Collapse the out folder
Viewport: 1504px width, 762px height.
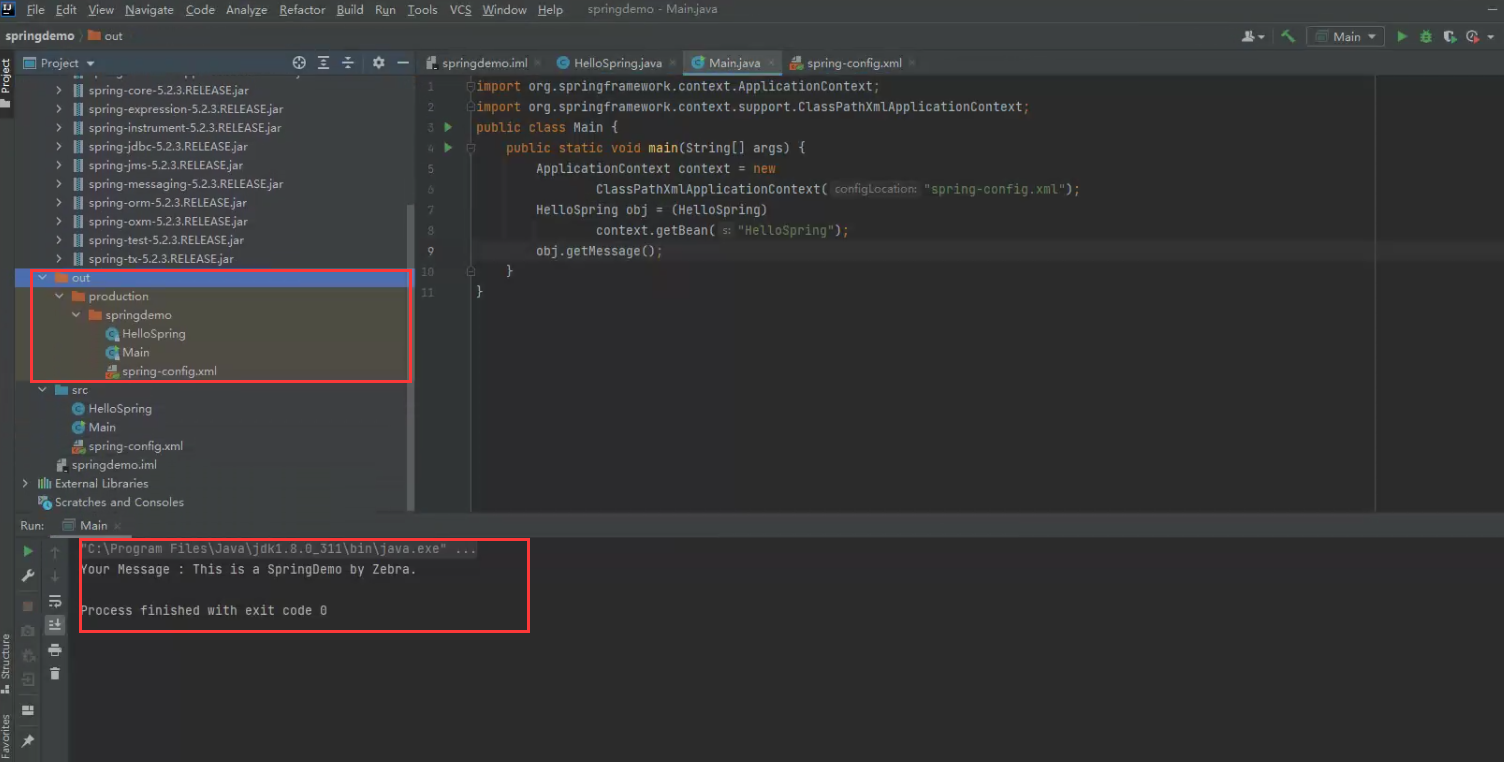(43, 278)
